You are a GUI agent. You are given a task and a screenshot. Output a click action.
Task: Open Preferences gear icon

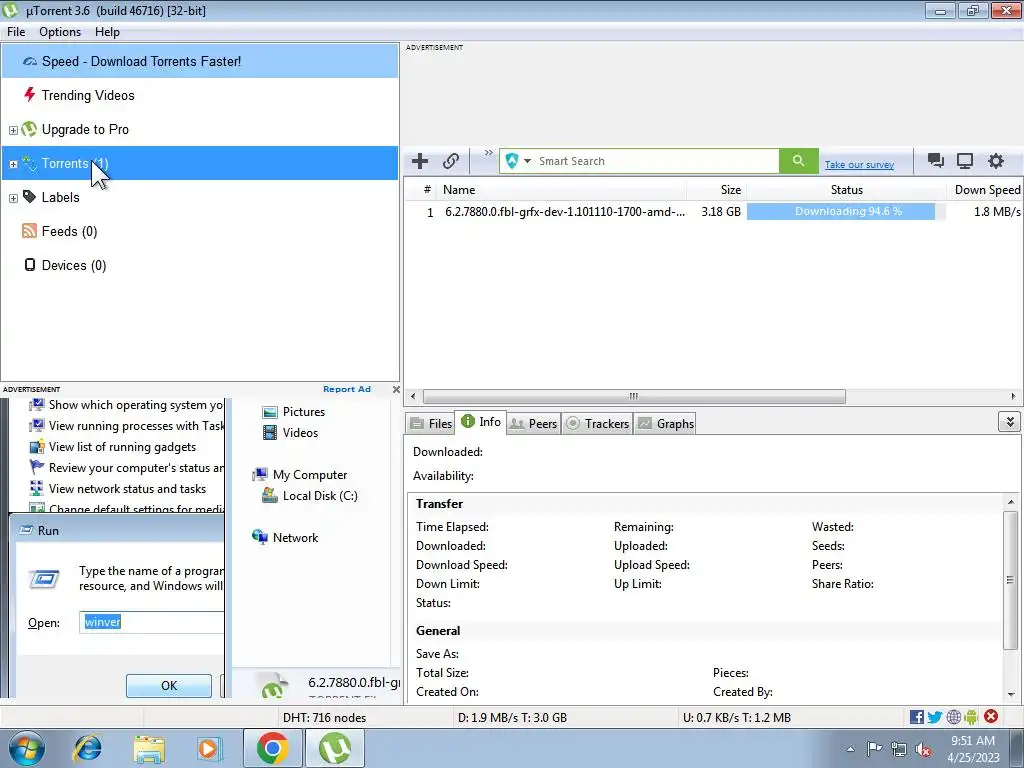pyautogui.click(x=995, y=161)
